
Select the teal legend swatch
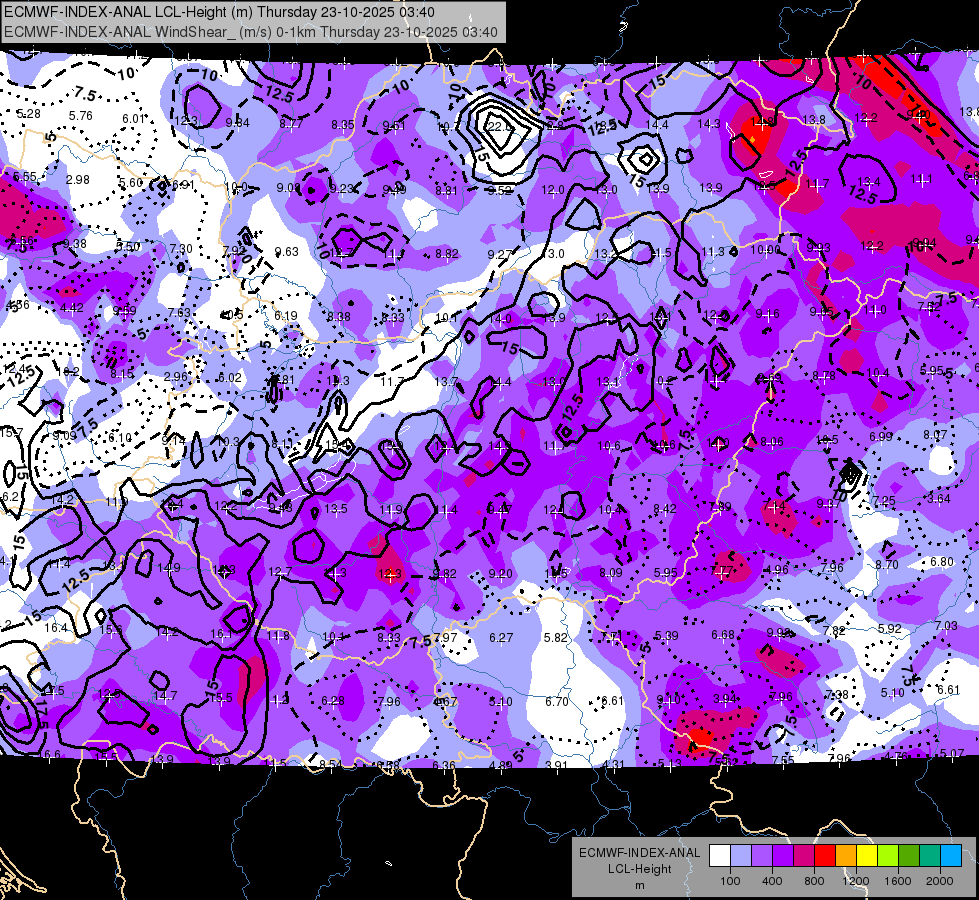click(x=930, y=855)
